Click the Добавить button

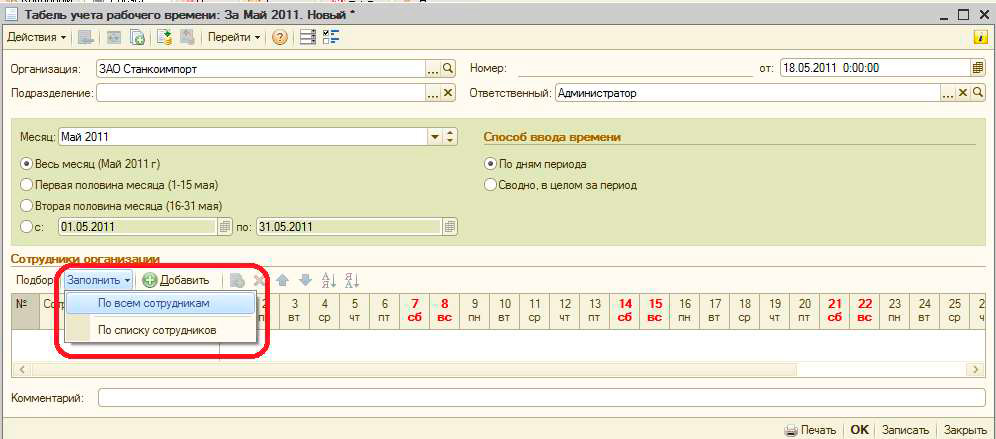click(175, 280)
